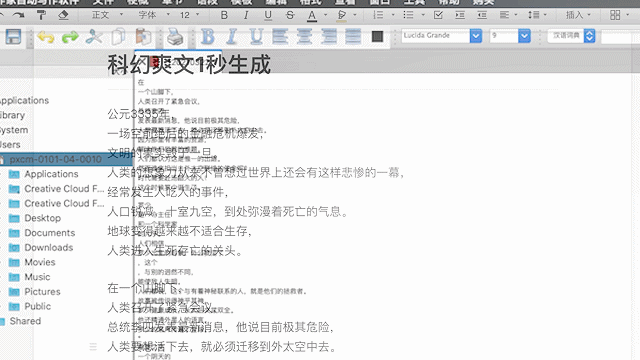Insert a bulleted list
The height and width of the screenshot is (360, 640).
pyautogui.click(x=408, y=15)
